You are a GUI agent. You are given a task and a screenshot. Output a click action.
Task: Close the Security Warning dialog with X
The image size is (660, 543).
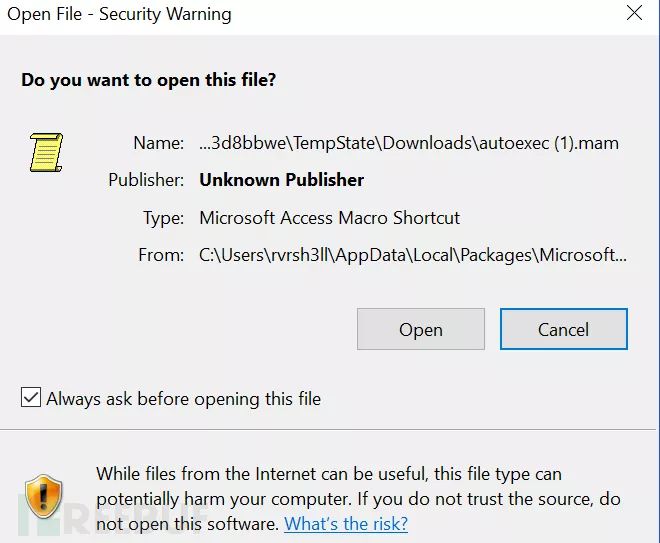pos(634,14)
